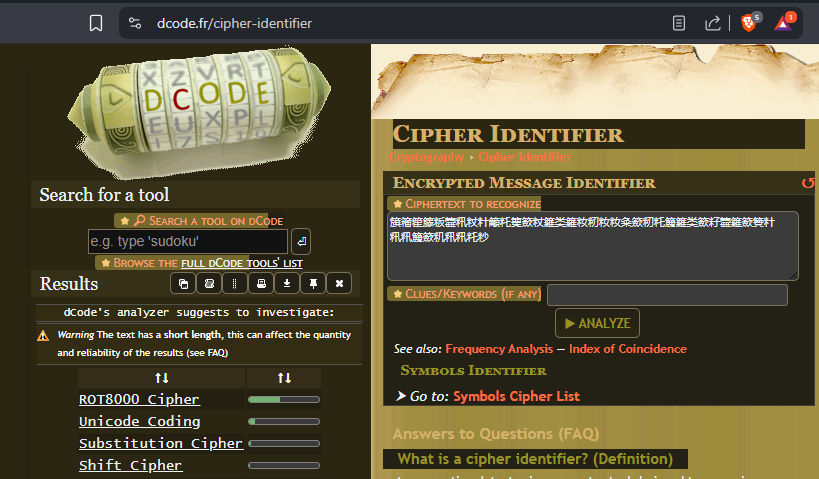Copy results to clipboard icon
This screenshot has height=479, width=819.
tap(183, 284)
